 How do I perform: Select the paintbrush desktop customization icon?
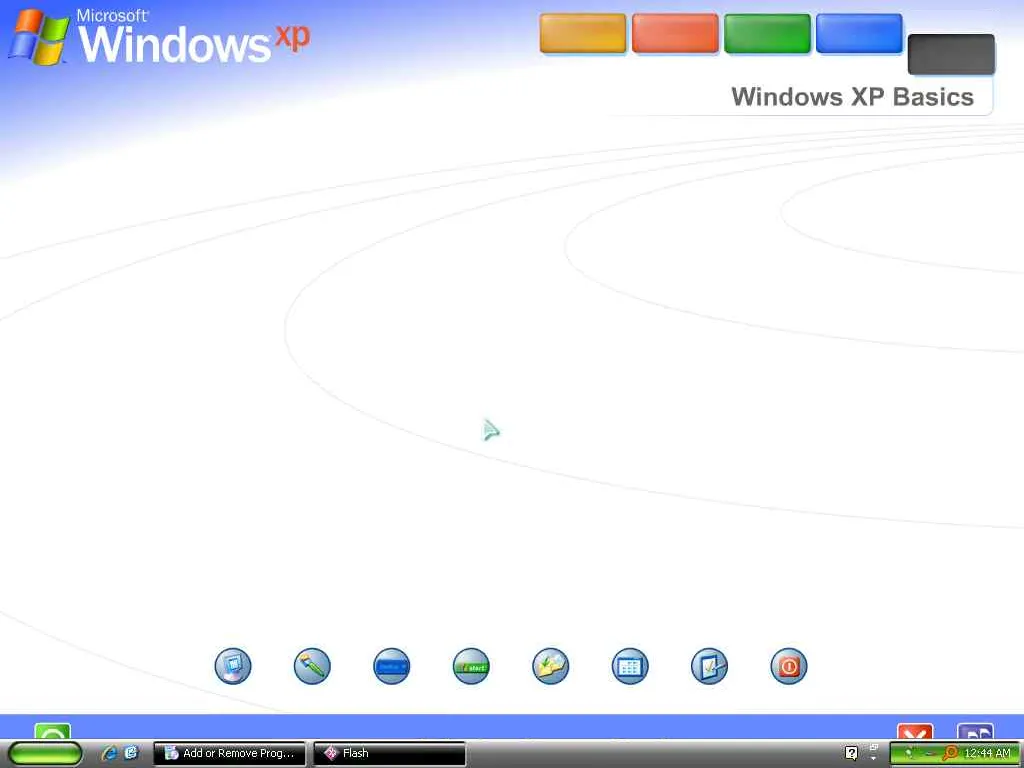click(x=312, y=666)
